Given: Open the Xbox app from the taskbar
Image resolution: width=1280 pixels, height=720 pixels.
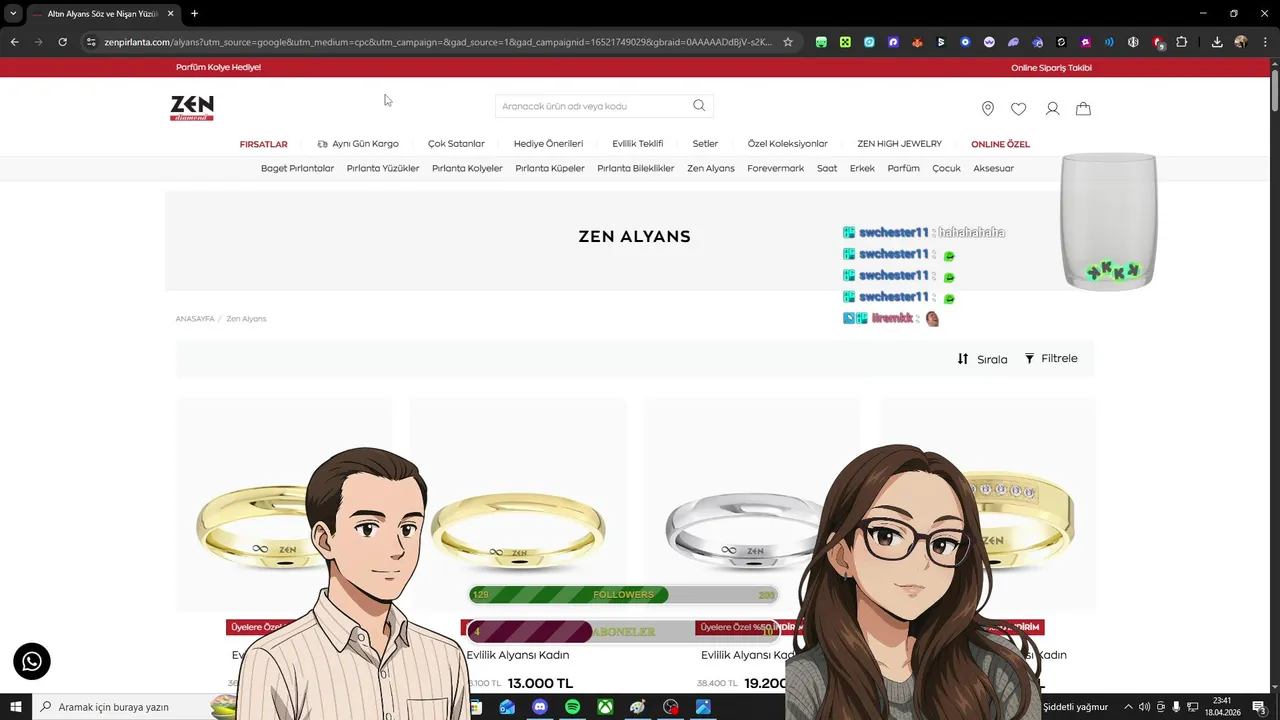Looking at the screenshot, I should [605, 707].
